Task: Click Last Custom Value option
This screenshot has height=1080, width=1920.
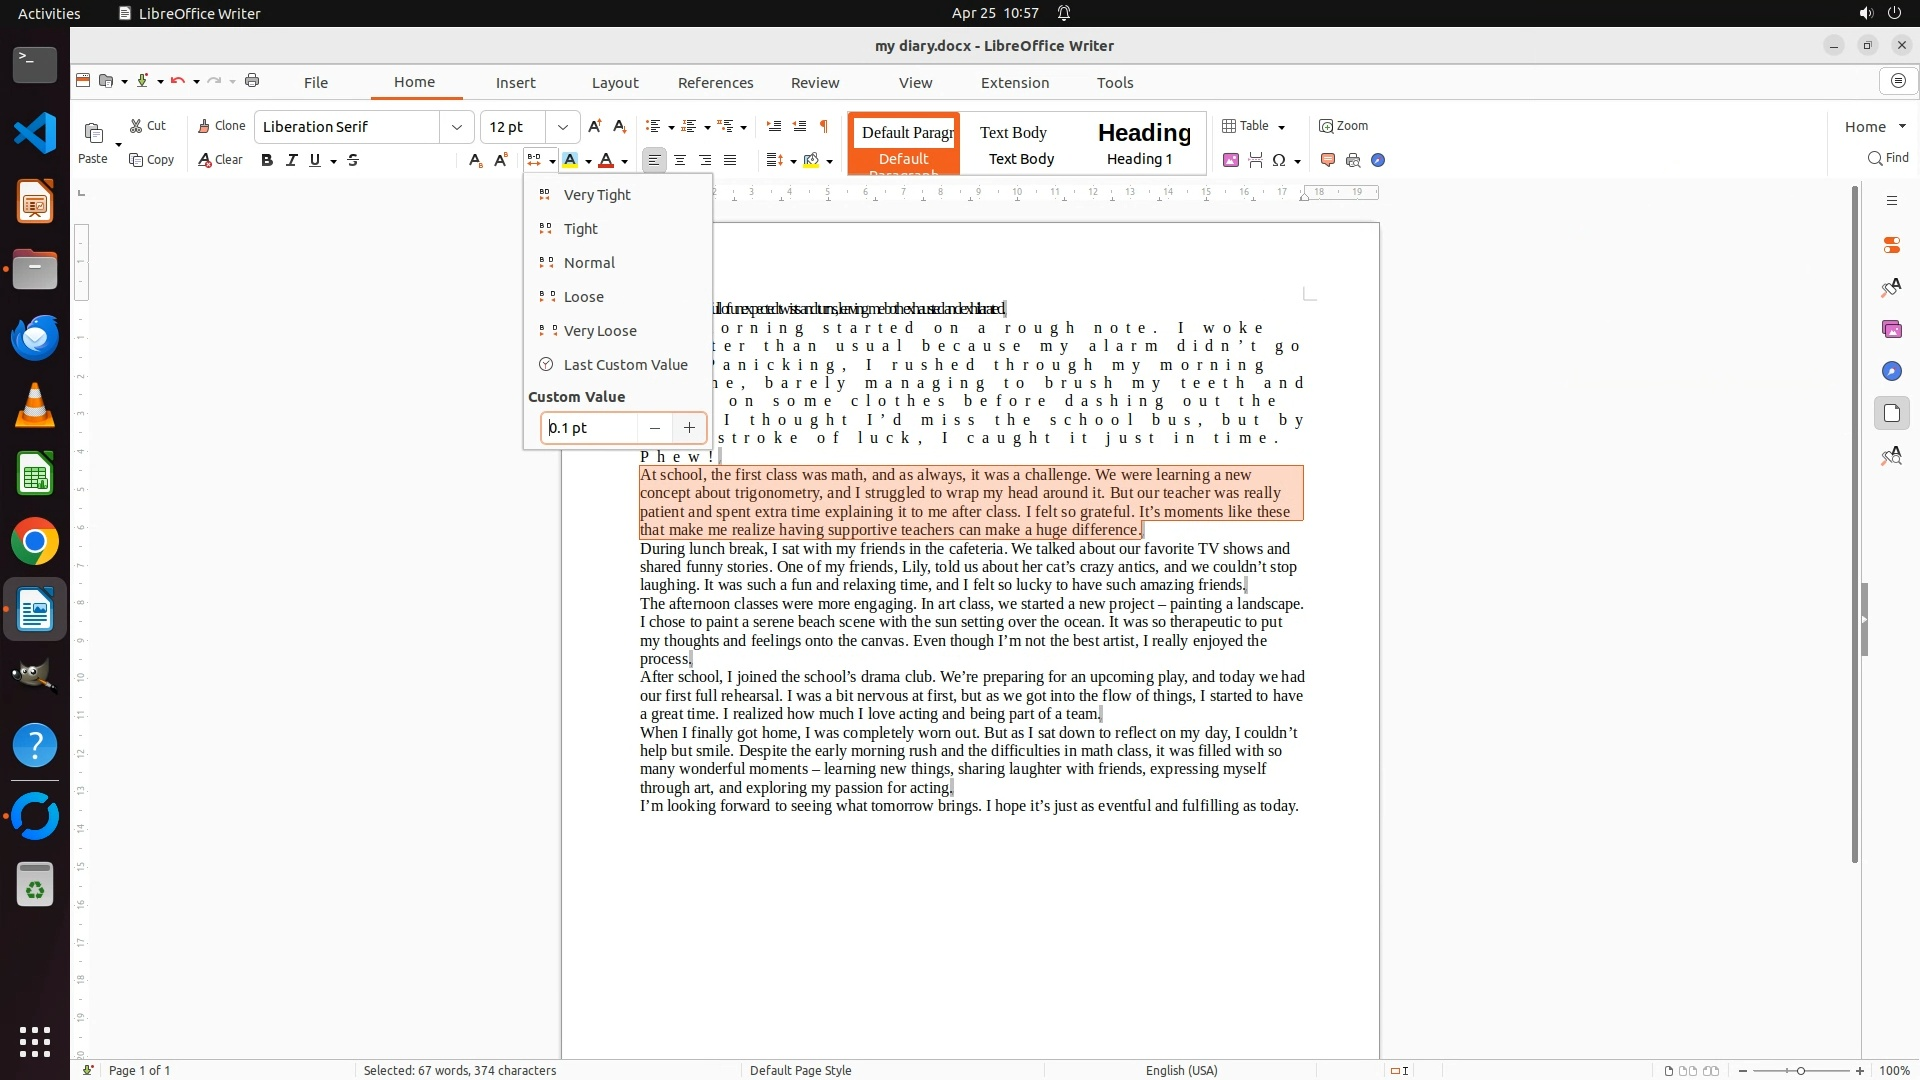Action: tap(625, 365)
